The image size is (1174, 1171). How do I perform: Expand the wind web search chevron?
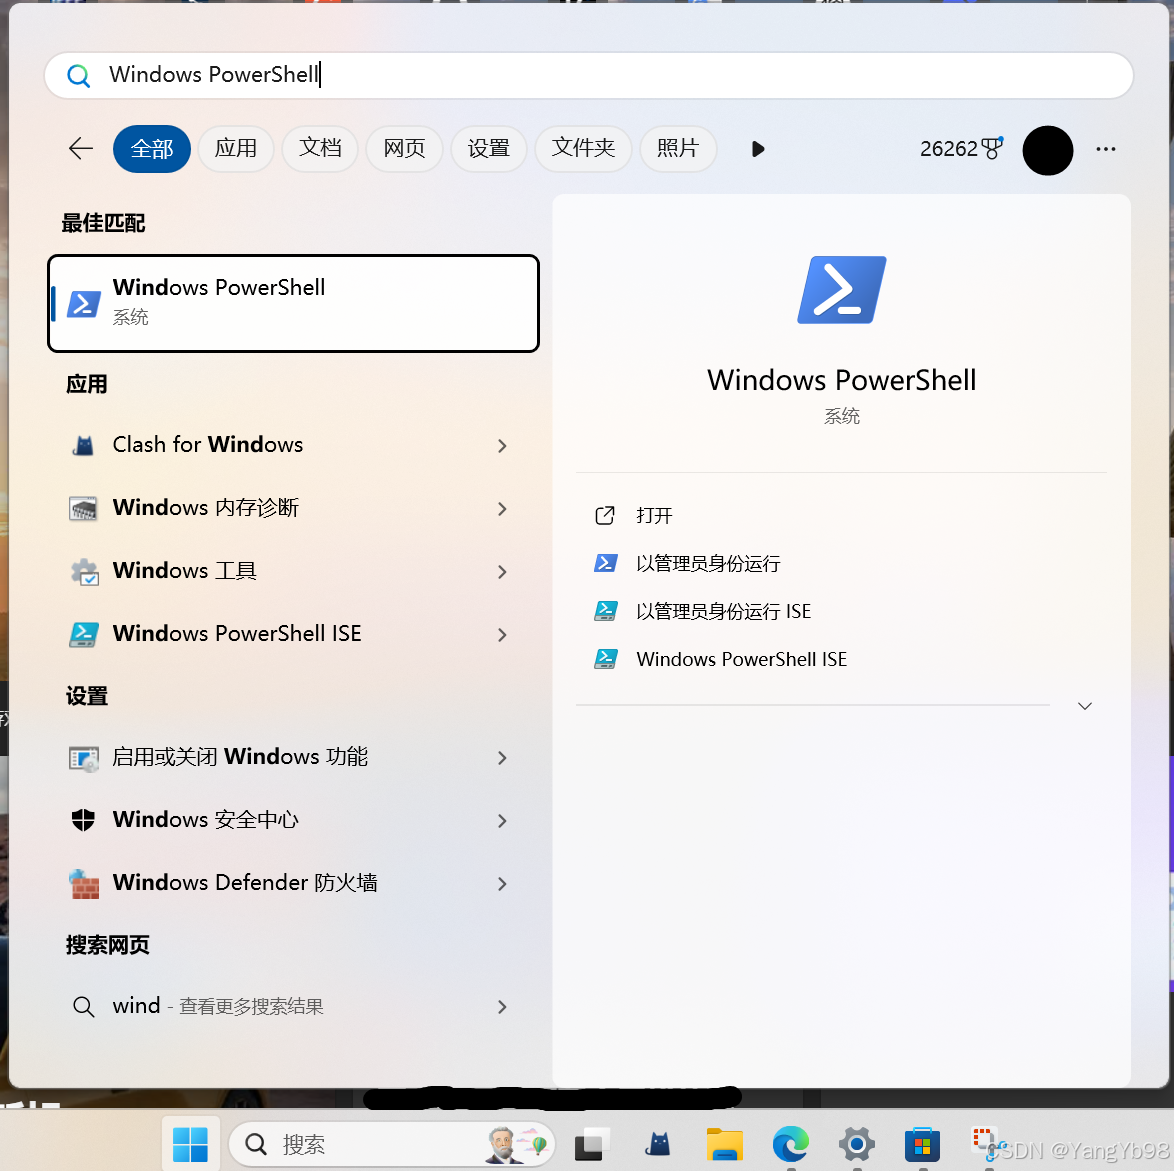pyautogui.click(x=502, y=1007)
